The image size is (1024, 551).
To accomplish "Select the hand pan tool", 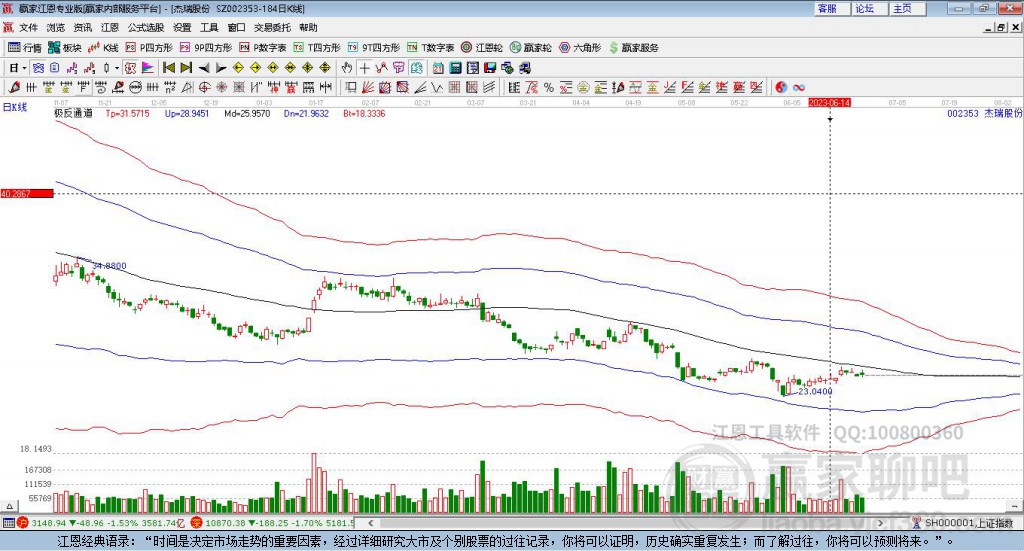I will point(347,68).
